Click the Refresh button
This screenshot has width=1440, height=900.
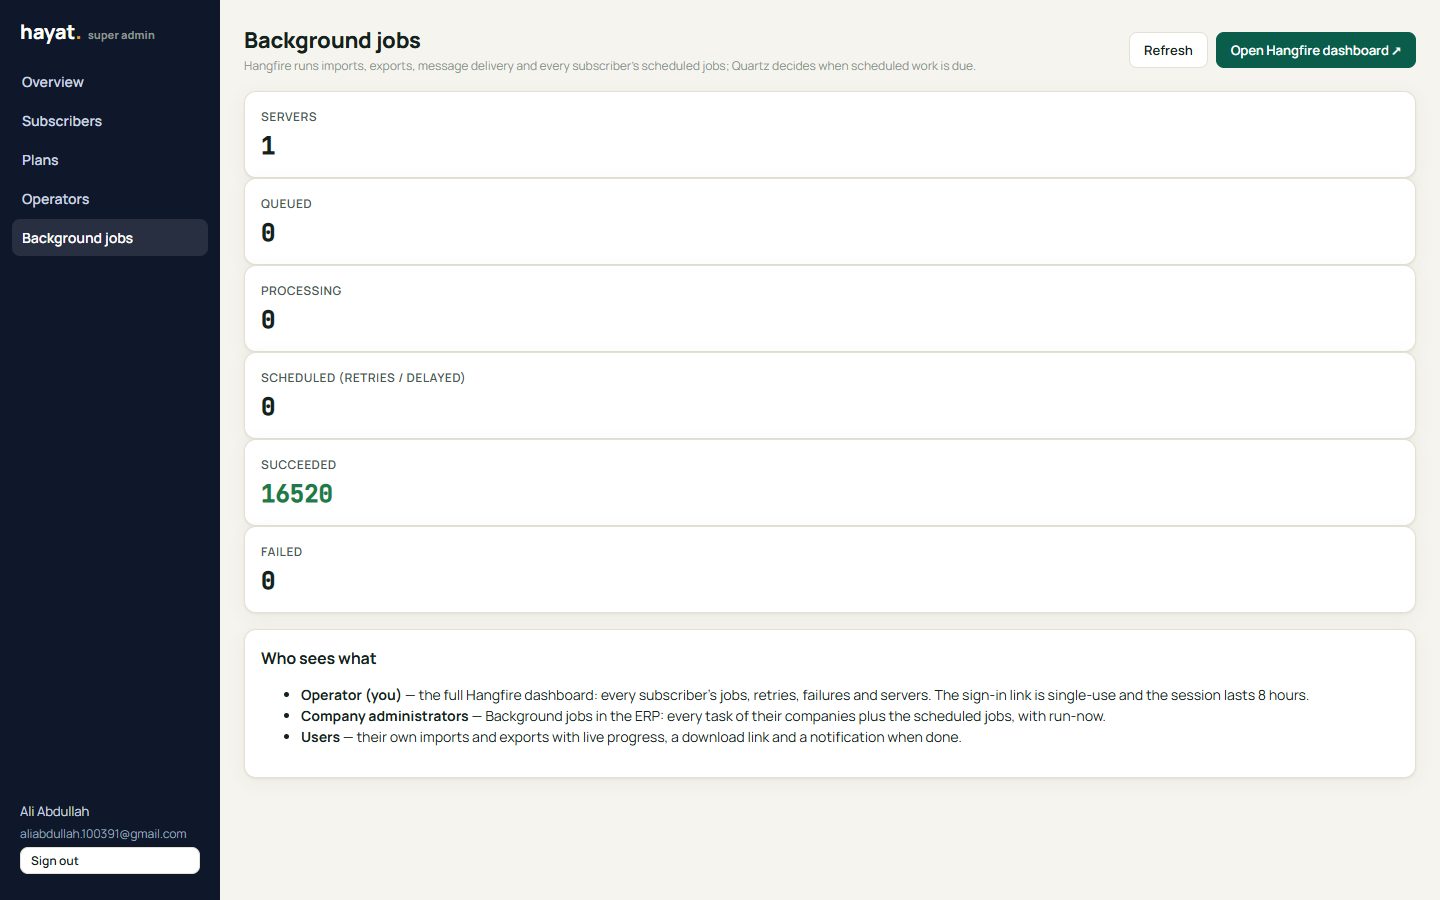(1168, 50)
